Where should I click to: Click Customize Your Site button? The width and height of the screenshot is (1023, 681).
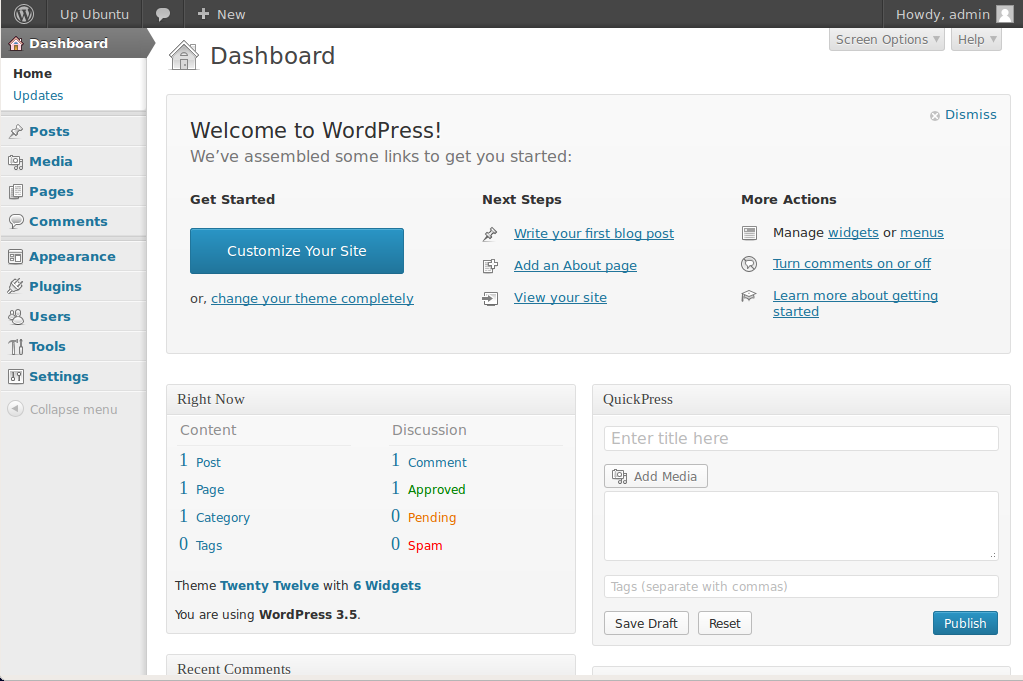click(x=297, y=251)
